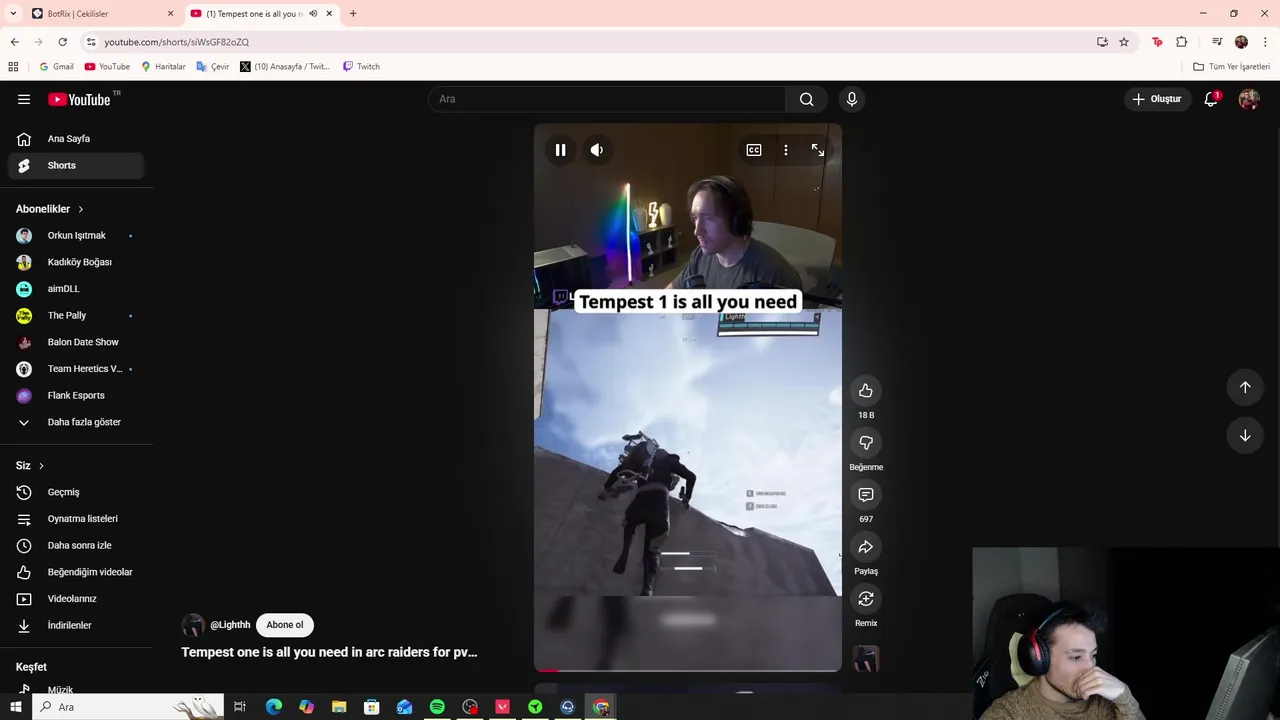Open the @Lighthh channel avatar
The width and height of the screenshot is (1280, 720).
click(193, 625)
